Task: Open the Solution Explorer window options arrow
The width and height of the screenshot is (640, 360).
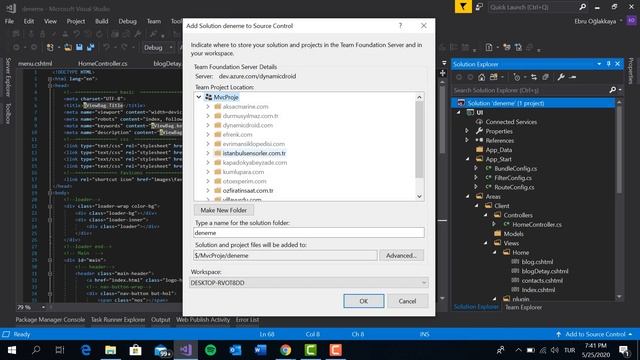Action: point(599,64)
